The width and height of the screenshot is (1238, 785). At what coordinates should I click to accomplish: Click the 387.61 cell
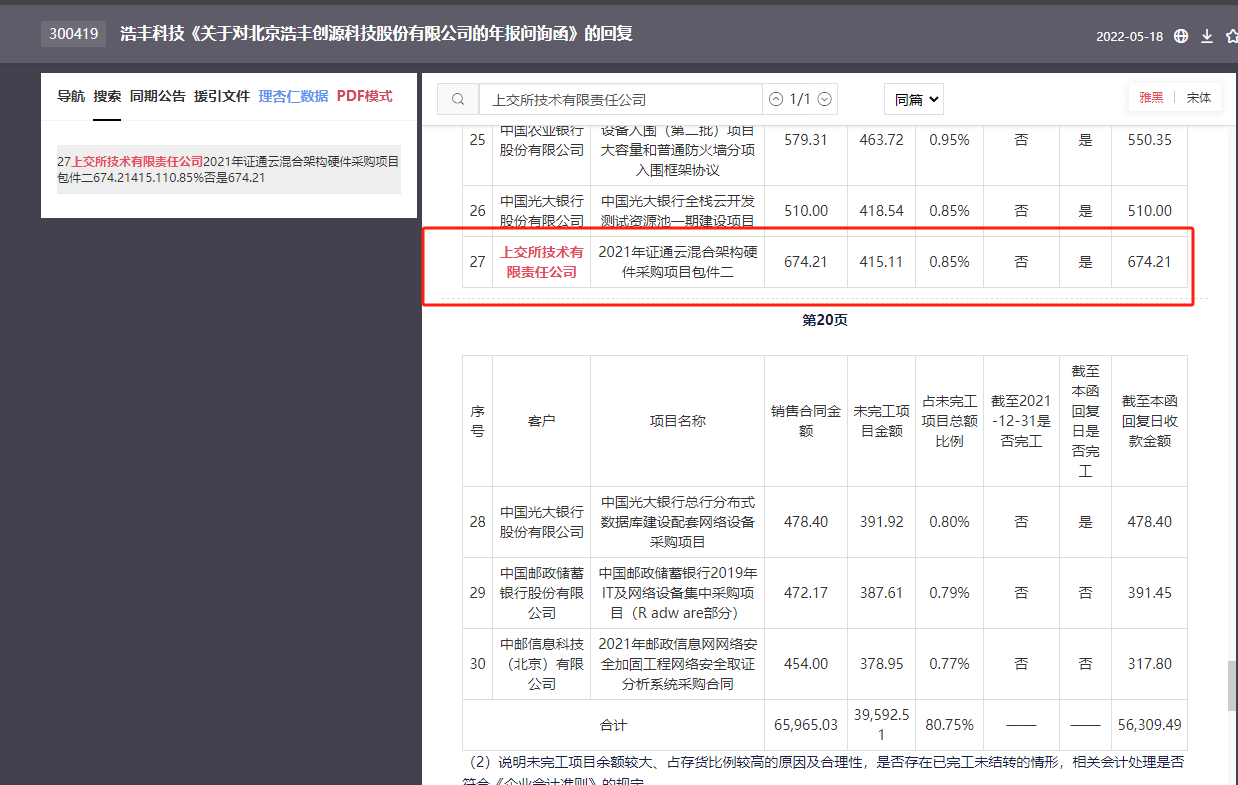click(x=881, y=593)
